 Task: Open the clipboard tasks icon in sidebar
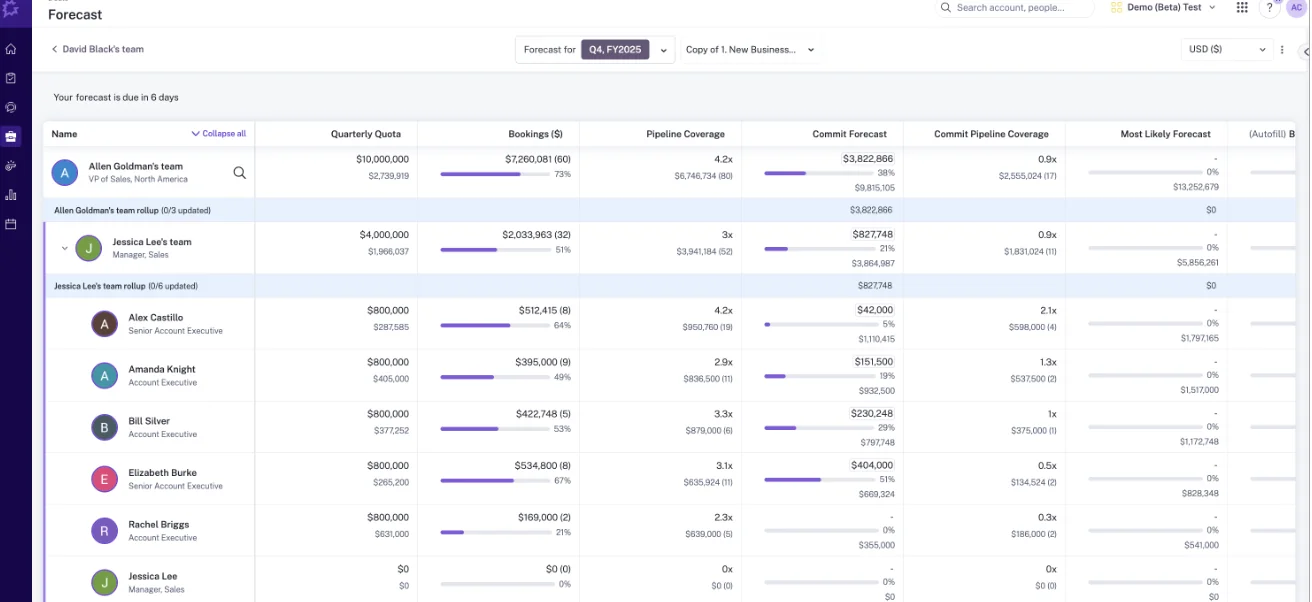pyautogui.click(x=11, y=78)
